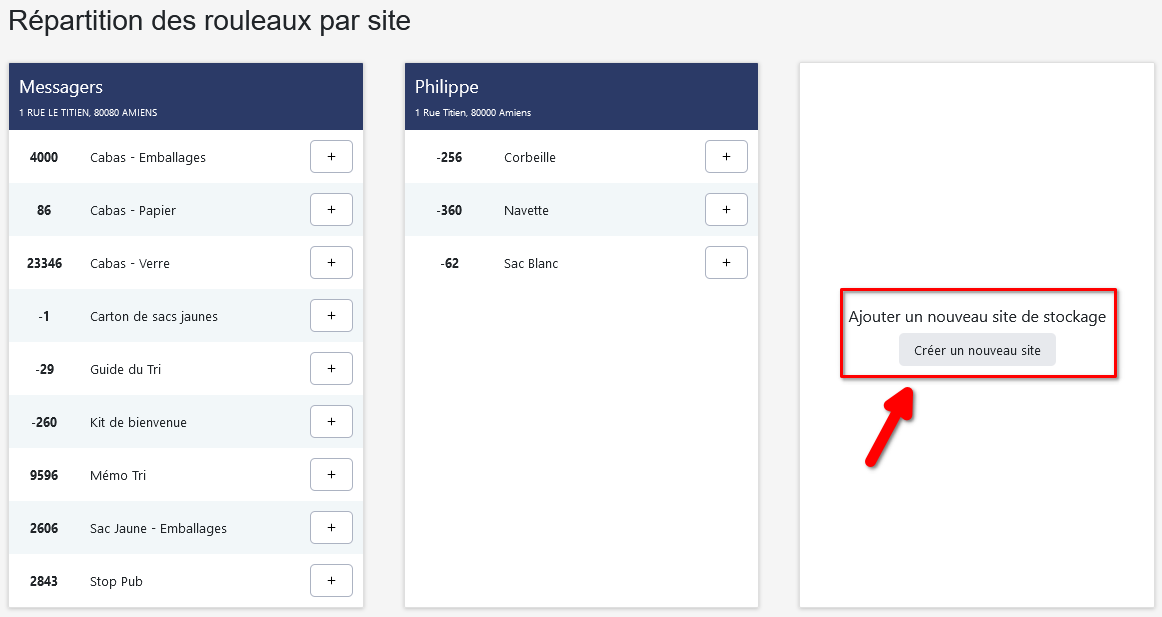The height and width of the screenshot is (617, 1162).
Task: Click the plus button for Stop Pub
Action: (x=331, y=581)
